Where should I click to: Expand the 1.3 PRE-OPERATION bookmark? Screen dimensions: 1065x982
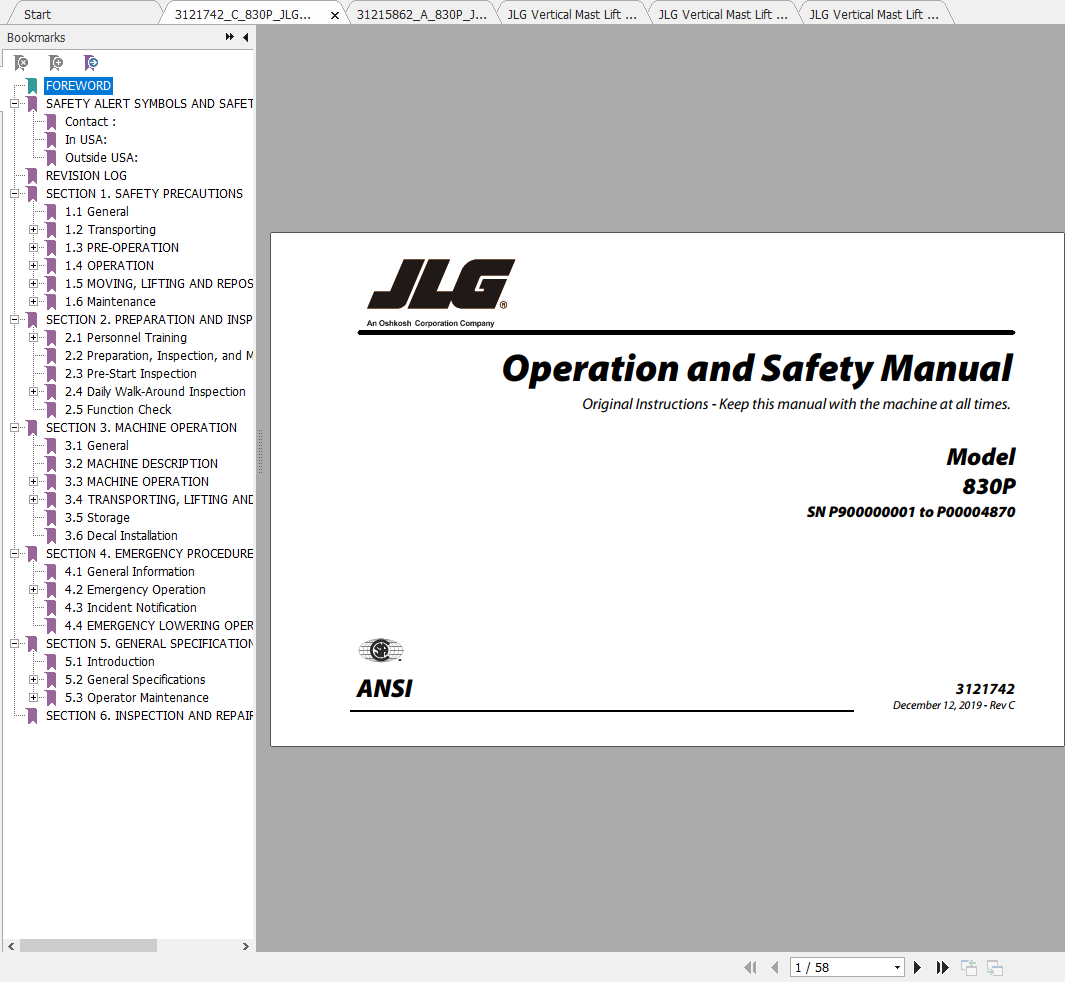tap(33, 248)
